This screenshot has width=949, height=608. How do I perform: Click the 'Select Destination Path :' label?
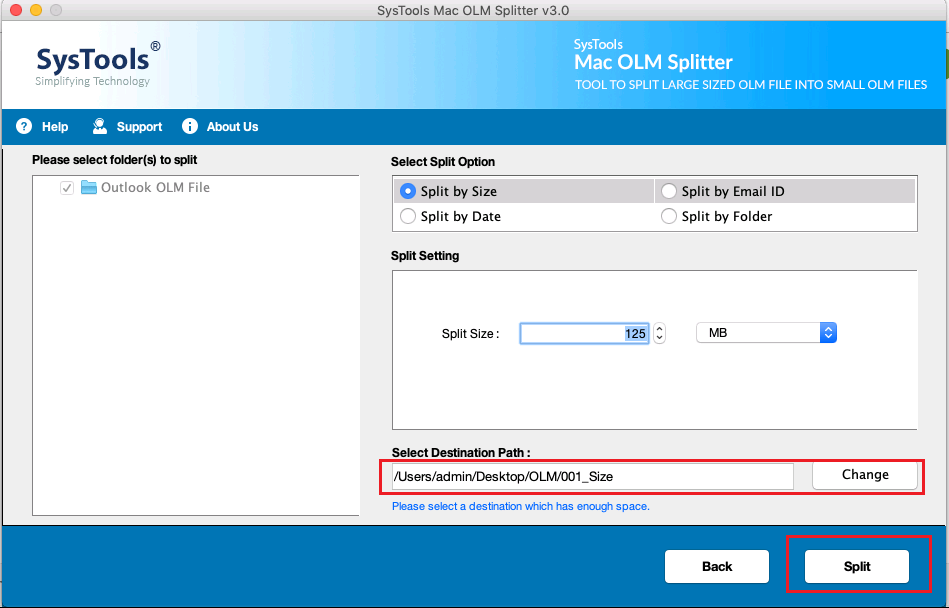(461, 453)
